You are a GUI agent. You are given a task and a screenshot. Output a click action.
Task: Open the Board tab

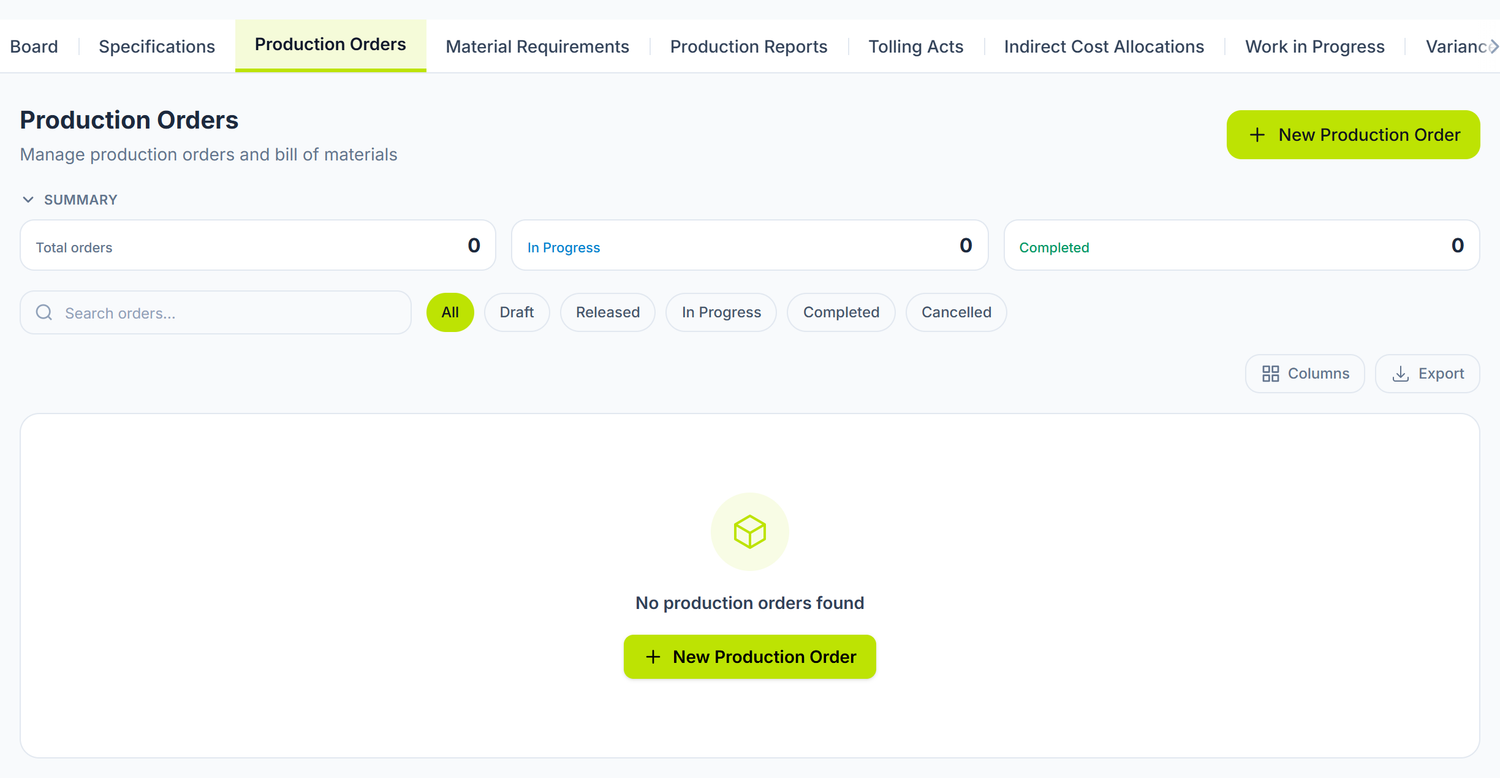[34, 47]
